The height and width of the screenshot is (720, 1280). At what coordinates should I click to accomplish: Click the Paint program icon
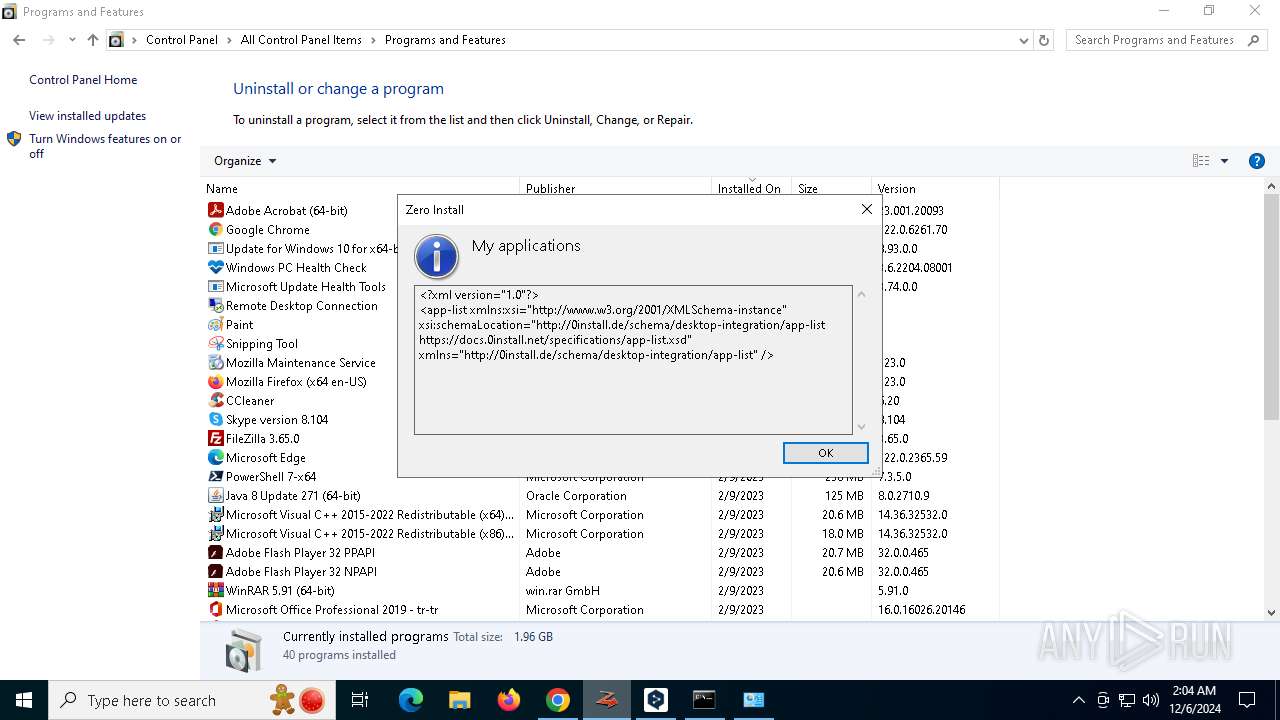[x=215, y=324]
